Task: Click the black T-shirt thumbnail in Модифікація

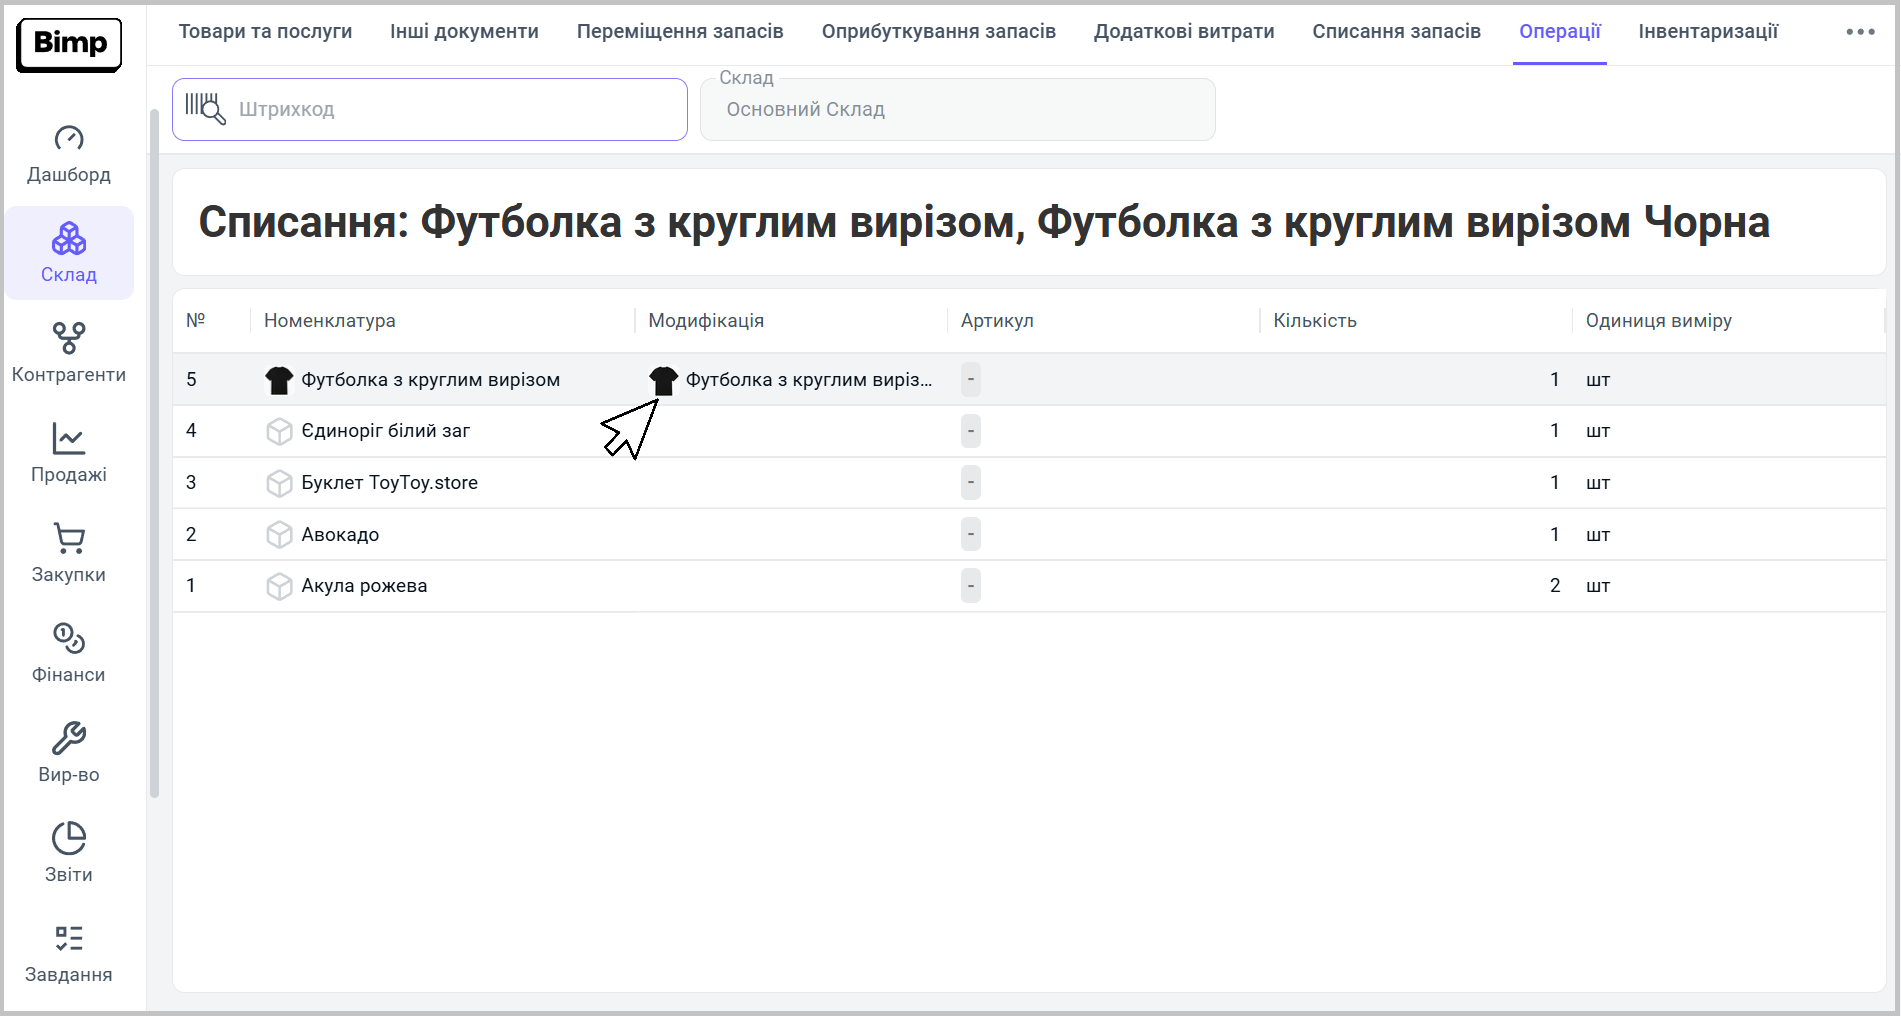Action: (x=663, y=380)
